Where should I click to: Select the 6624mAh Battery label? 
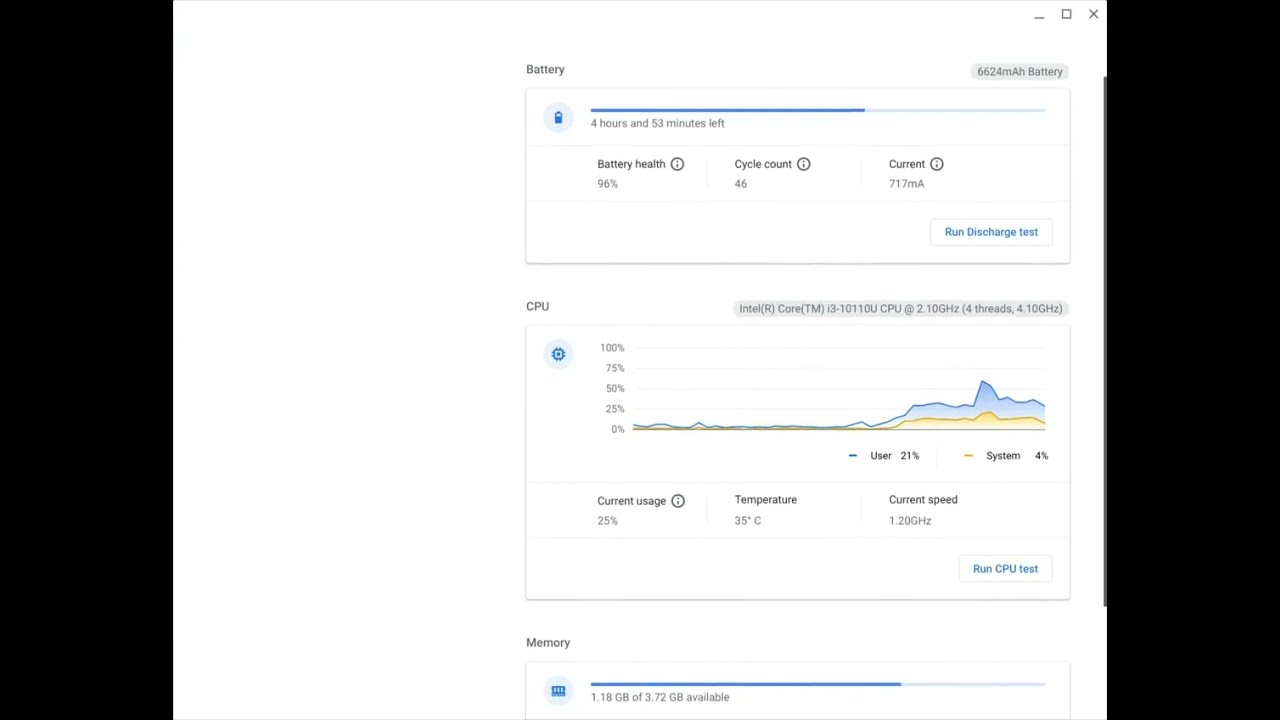pyautogui.click(x=1019, y=72)
